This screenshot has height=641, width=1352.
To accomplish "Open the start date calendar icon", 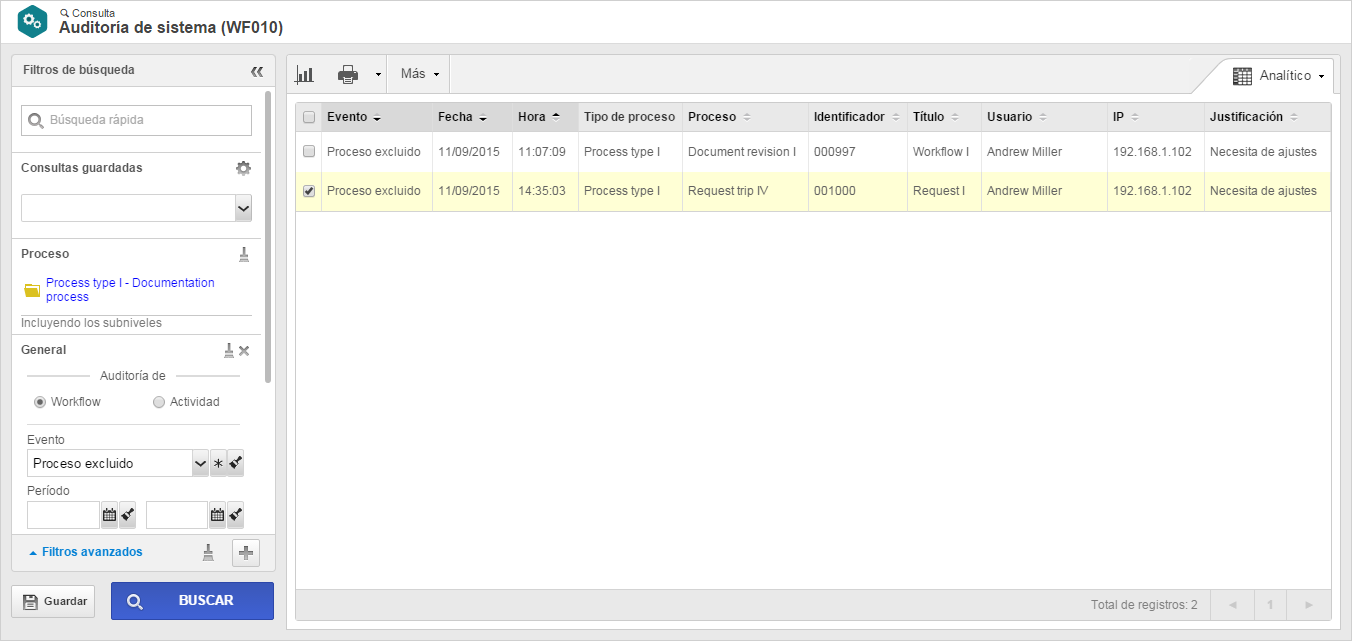I will (x=110, y=515).
